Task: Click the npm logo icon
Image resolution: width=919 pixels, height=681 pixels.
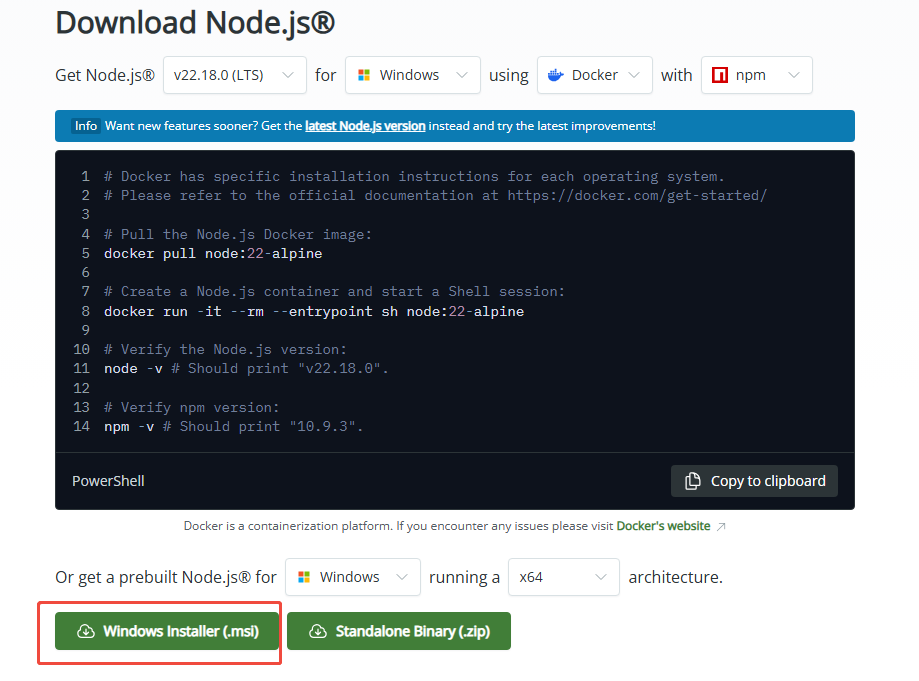Action: pyautogui.click(x=720, y=75)
